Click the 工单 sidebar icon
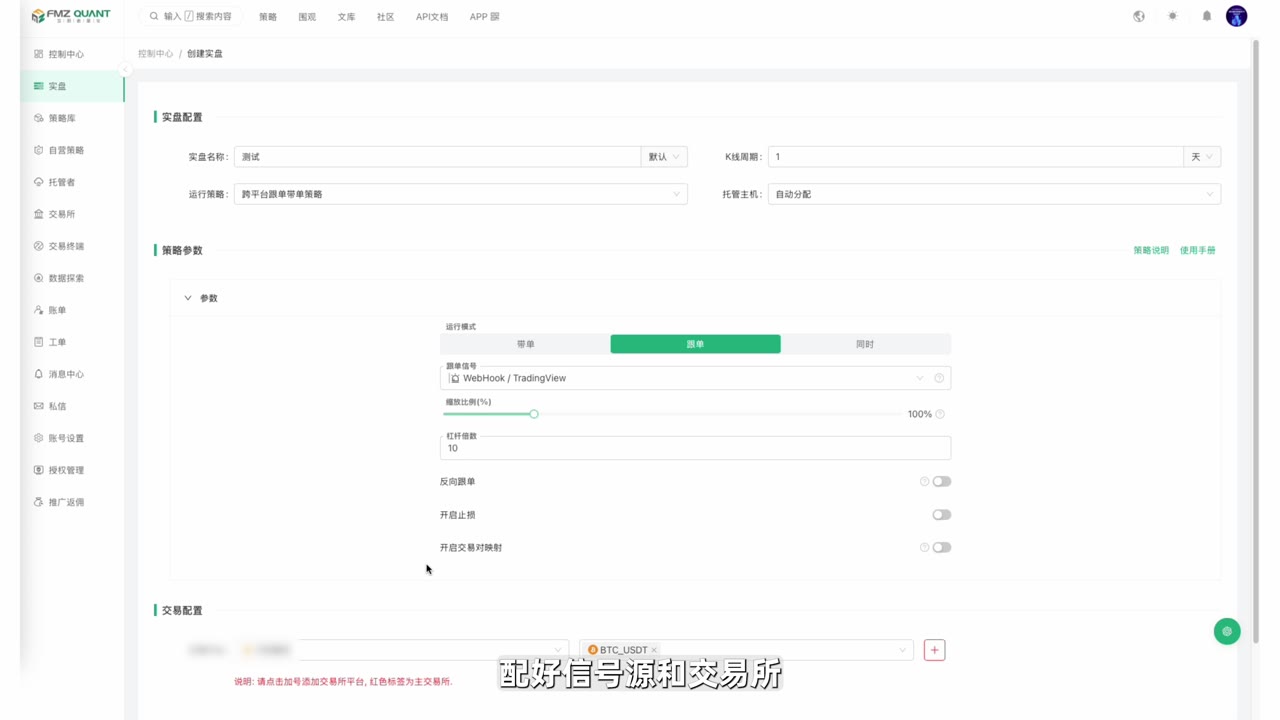Screen dimensions: 1280x720 click(x=39, y=342)
